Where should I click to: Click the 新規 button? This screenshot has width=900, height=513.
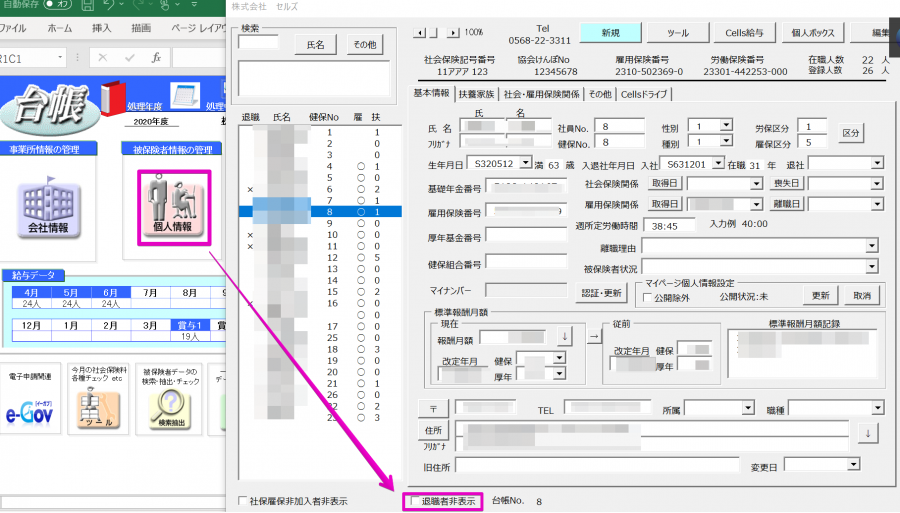click(610, 33)
